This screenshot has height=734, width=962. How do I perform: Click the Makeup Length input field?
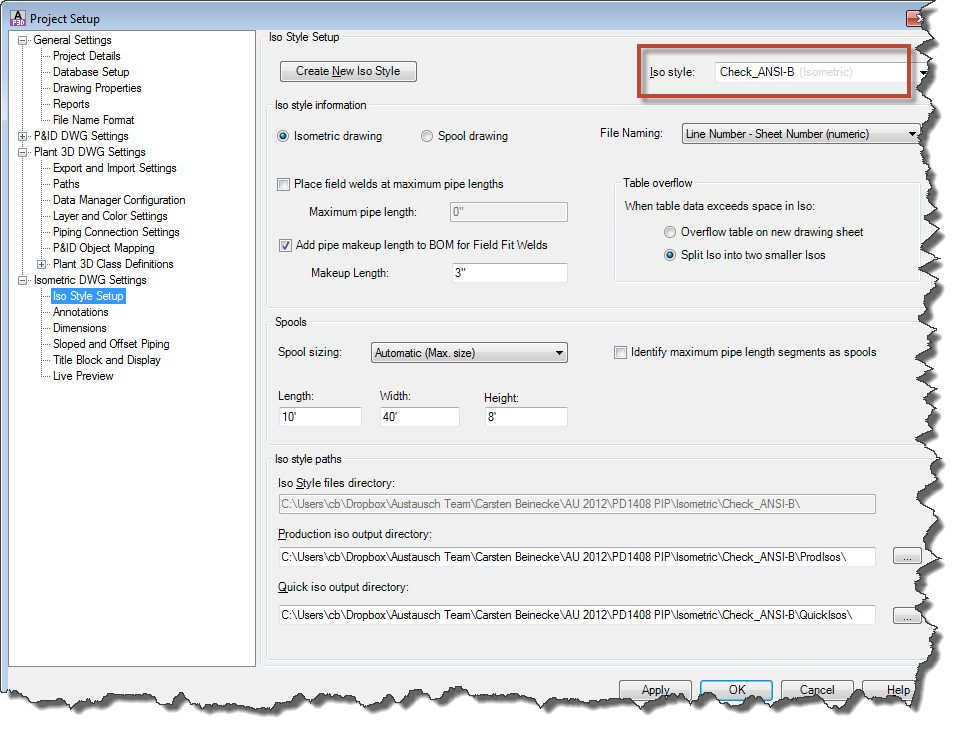coord(509,272)
